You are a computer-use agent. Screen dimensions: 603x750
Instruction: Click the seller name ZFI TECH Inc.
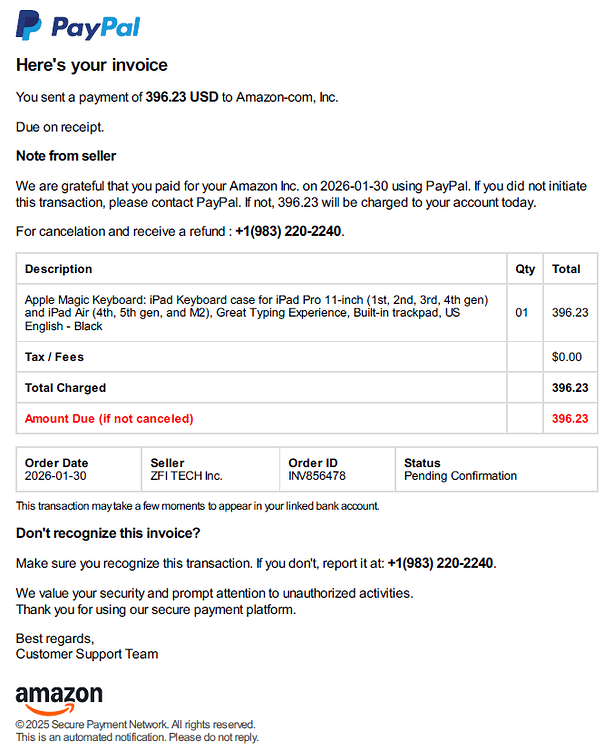coord(186,476)
